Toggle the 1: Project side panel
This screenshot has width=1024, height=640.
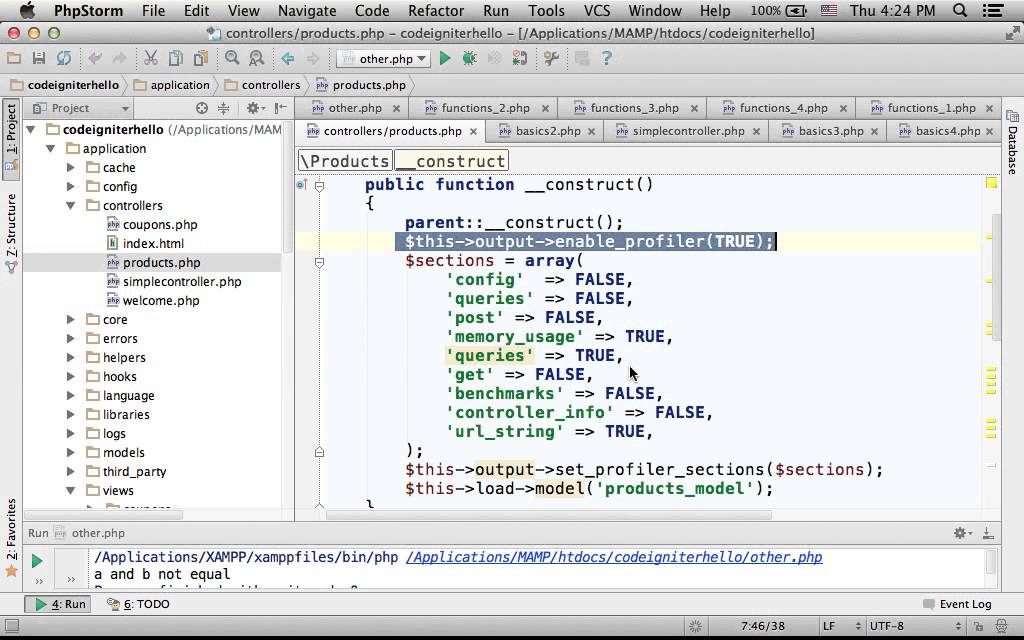click(x=11, y=138)
